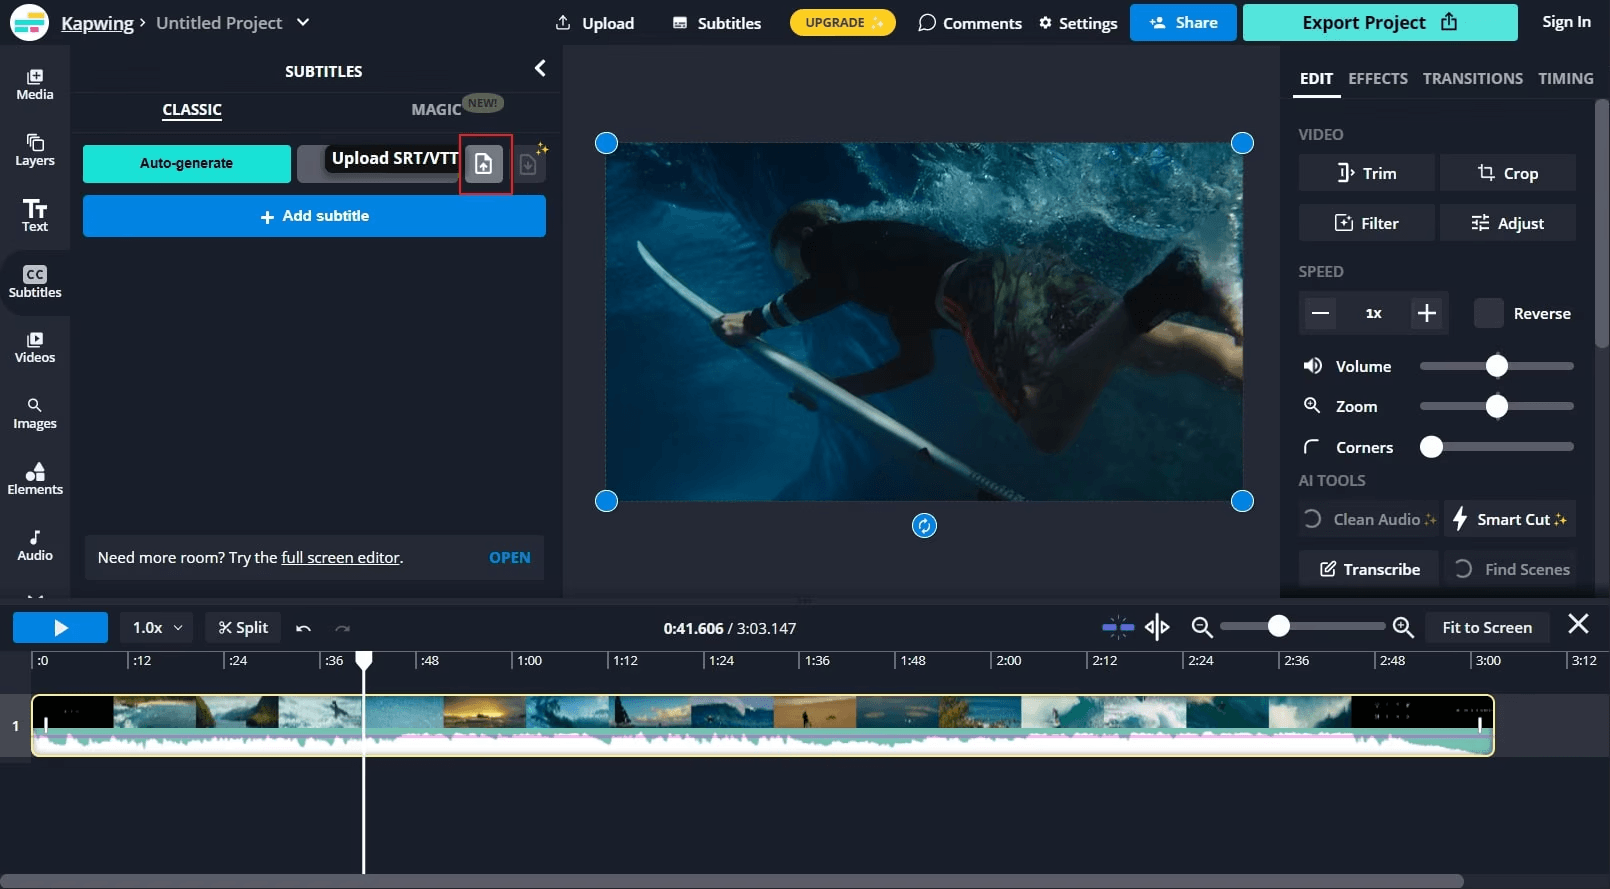Toggle the timeline snapping icon

(1117, 627)
